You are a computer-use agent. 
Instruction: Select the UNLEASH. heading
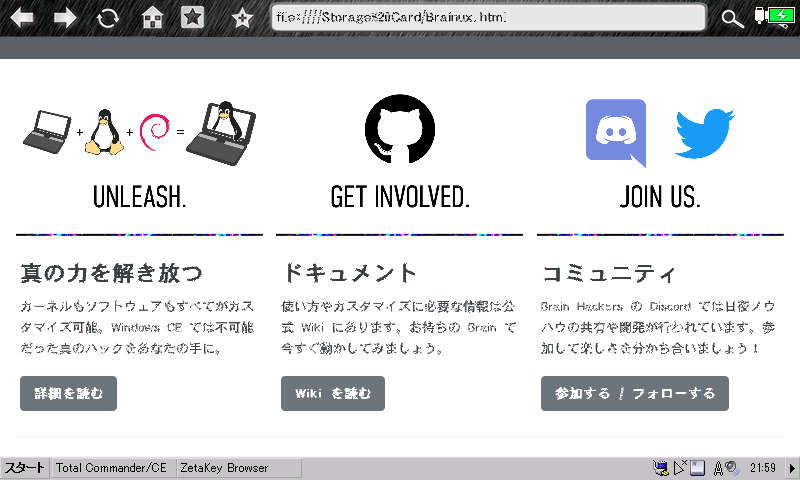pyautogui.click(x=139, y=197)
